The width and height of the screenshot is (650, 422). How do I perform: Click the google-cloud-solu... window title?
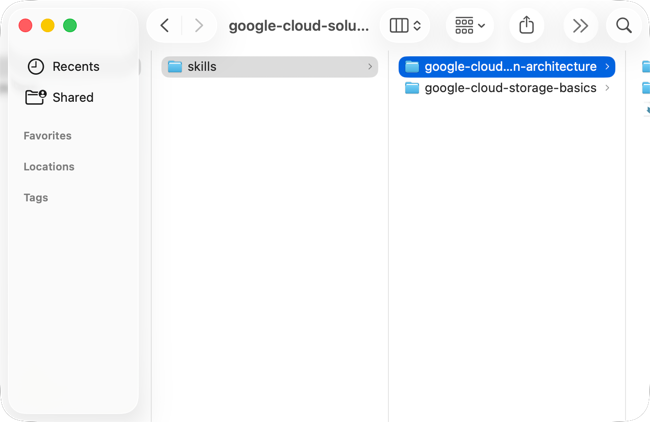(x=298, y=26)
